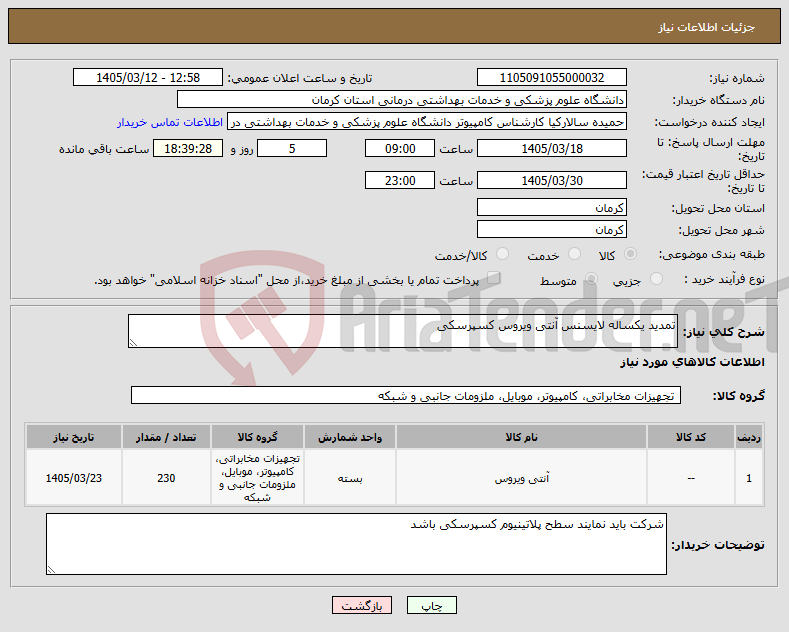Viewport: 789px width, 632px height.
Task: Select the متوسط purchase type radio
Action: pos(591,279)
